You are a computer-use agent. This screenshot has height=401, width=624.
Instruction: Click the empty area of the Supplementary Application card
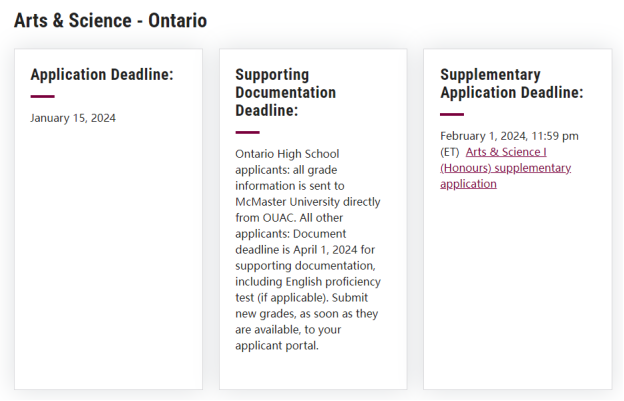517,290
